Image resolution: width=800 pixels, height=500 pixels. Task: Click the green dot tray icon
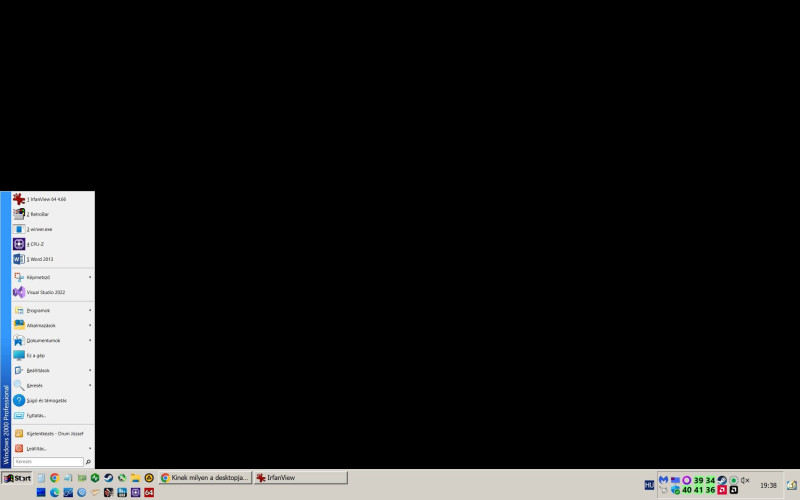(734, 480)
